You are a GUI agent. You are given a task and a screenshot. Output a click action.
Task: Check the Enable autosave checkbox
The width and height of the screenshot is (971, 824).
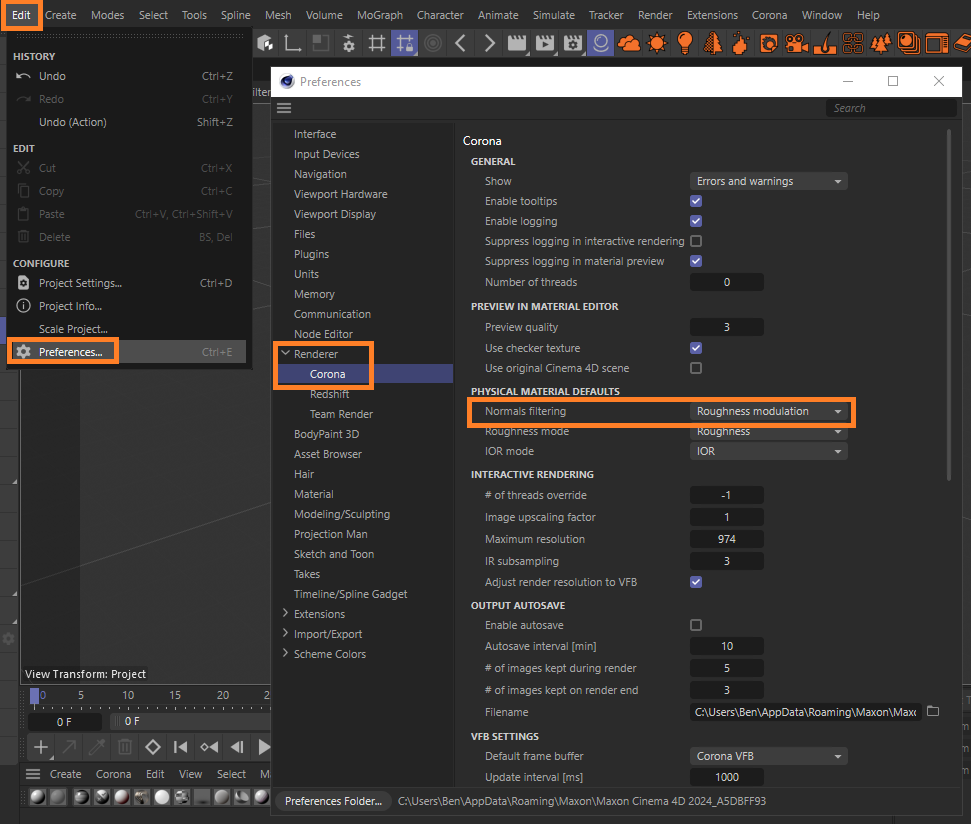(696, 625)
